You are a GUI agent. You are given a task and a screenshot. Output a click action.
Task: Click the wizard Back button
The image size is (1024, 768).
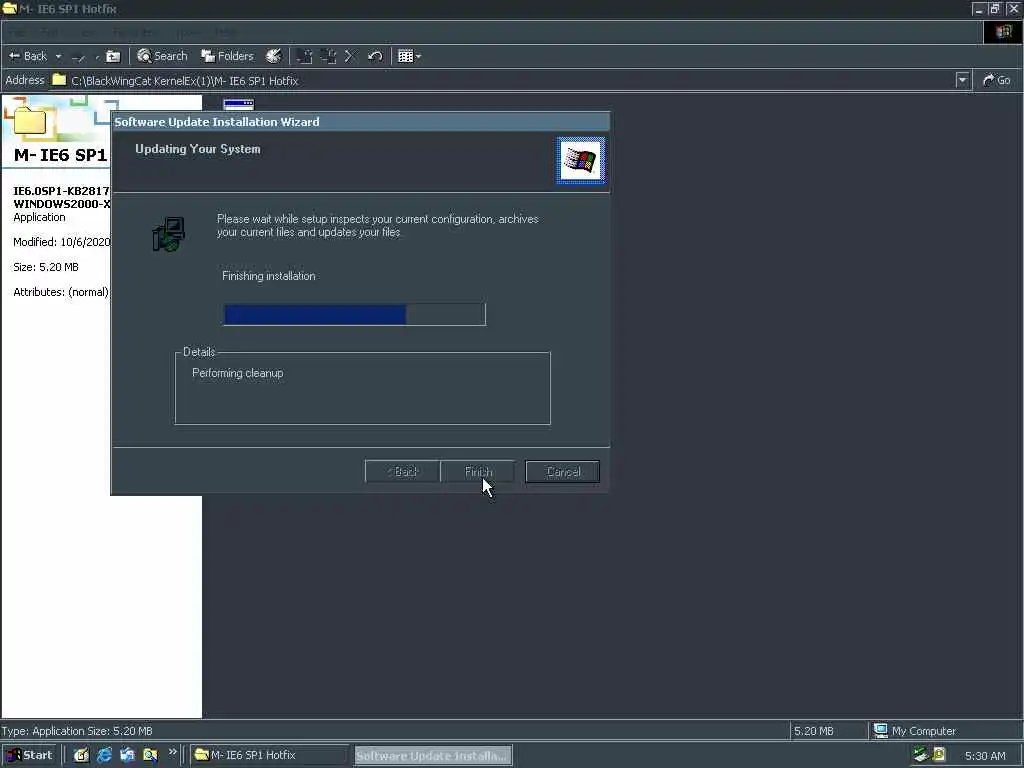(402, 472)
